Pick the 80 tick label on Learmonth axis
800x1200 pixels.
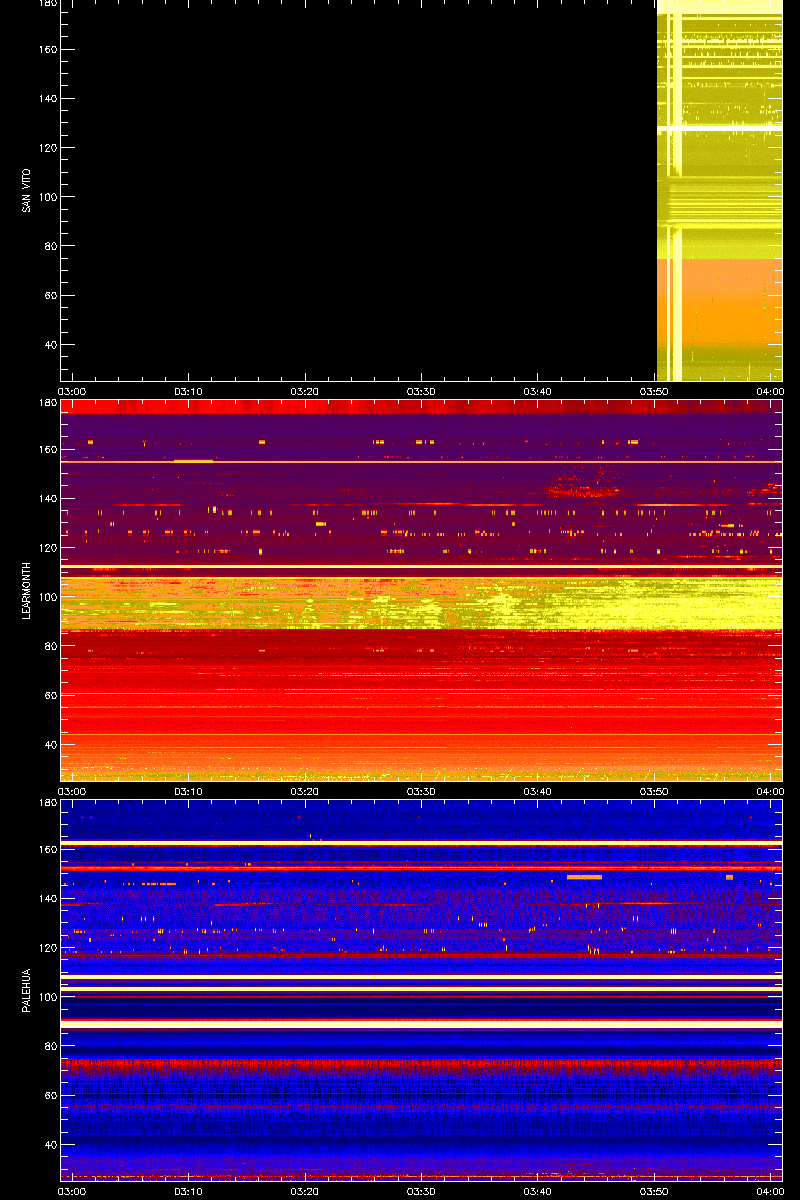click(x=50, y=646)
